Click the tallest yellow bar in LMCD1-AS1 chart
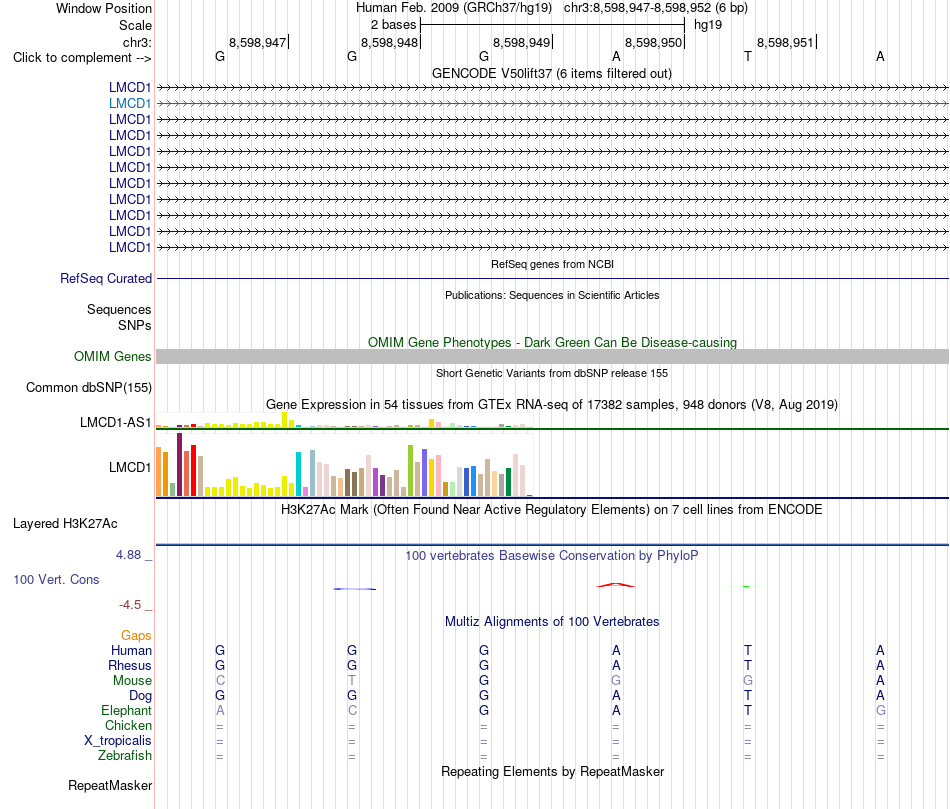Screen dimensions: 950x809 coord(285,420)
